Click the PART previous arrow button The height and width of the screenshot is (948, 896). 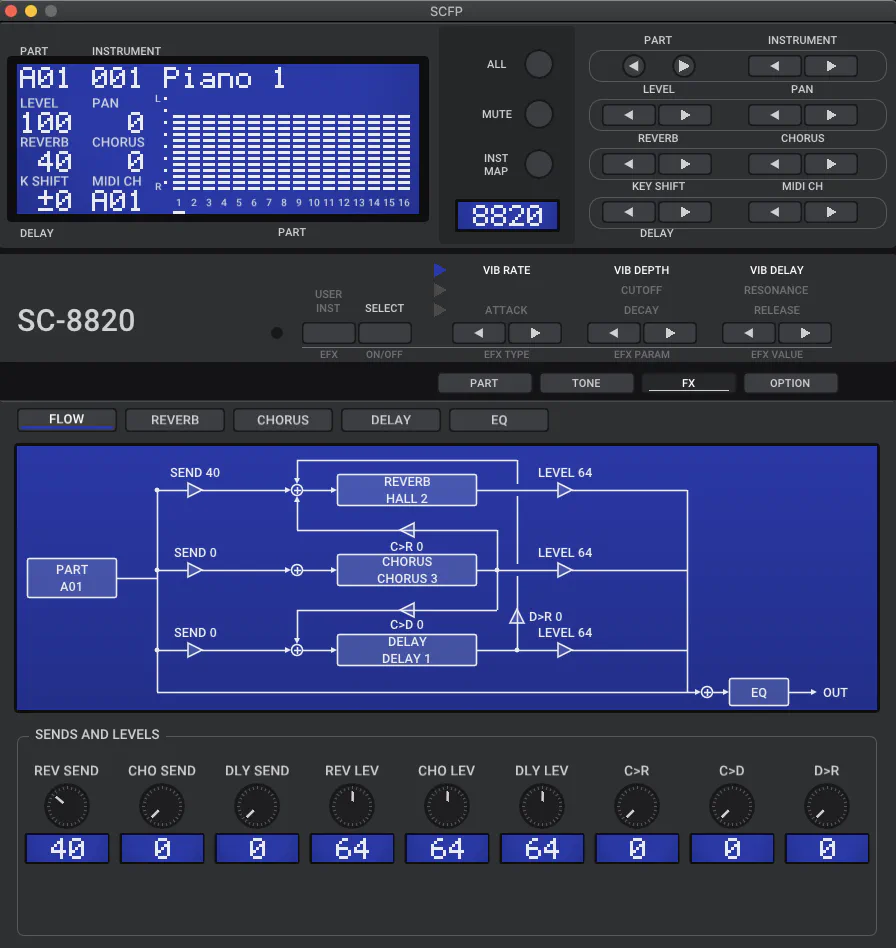pos(633,66)
